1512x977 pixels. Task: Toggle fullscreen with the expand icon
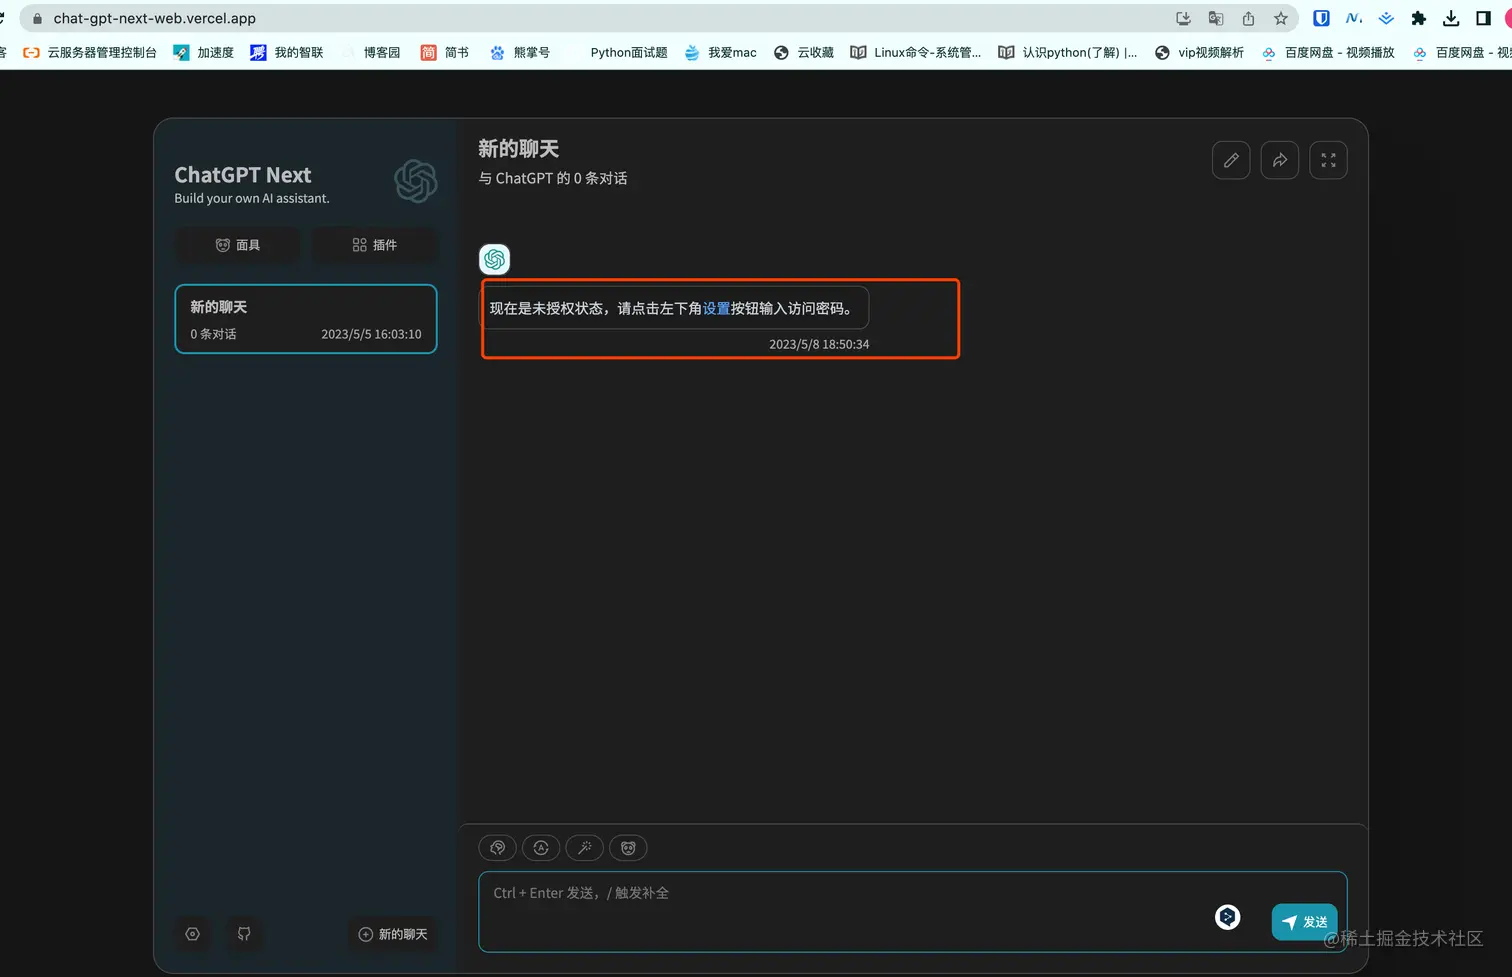point(1328,160)
